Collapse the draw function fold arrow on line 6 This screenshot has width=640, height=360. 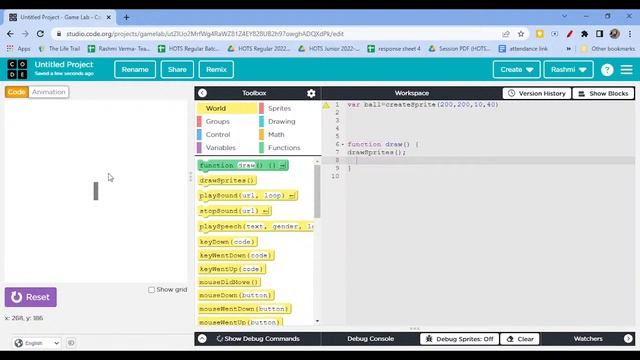pyautogui.click(x=342, y=144)
